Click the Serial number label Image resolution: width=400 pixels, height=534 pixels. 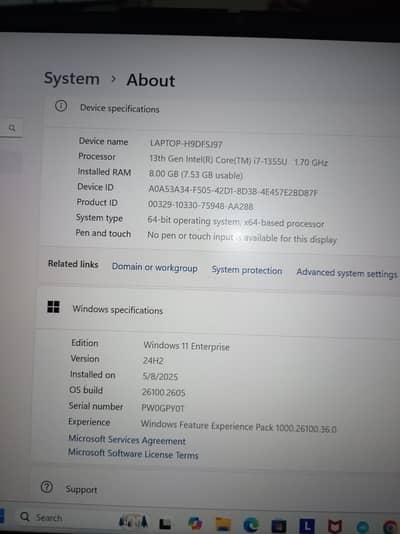click(x=96, y=406)
